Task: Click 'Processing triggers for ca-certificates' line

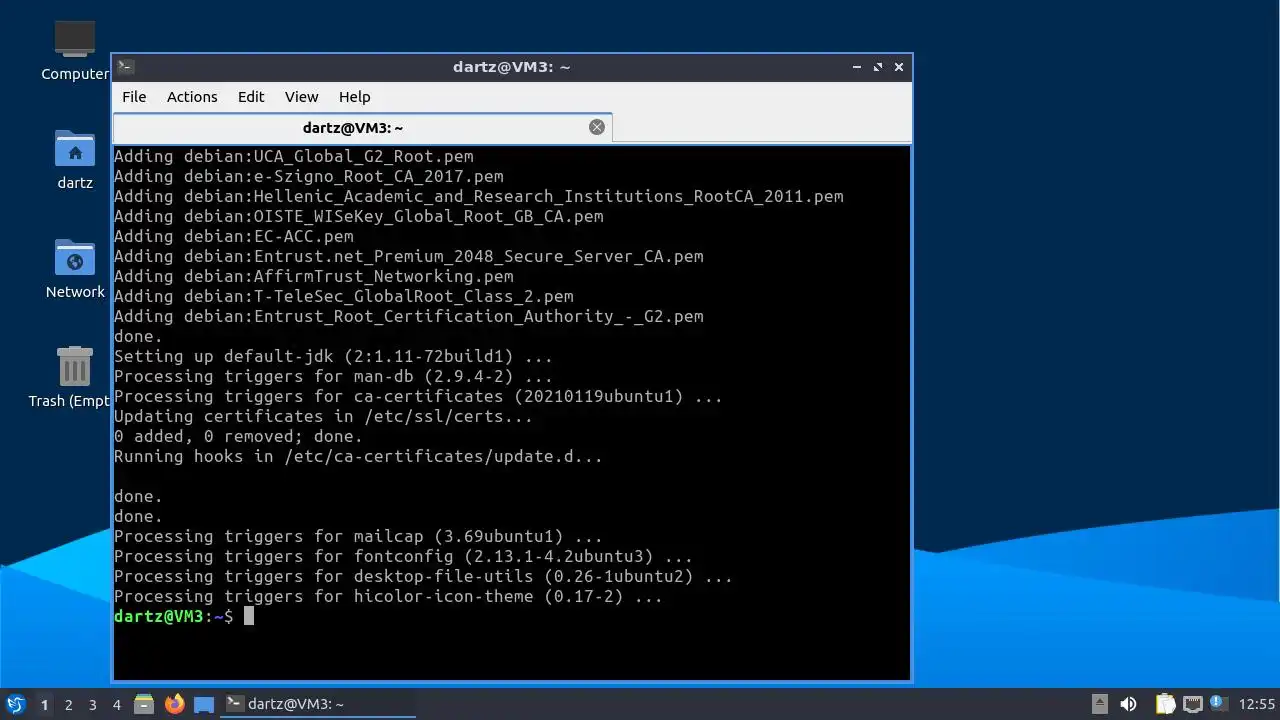Action: pos(418,396)
